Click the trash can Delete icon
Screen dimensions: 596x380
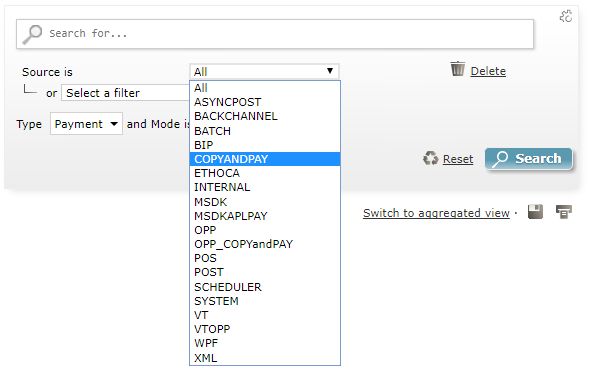coord(458,69)
